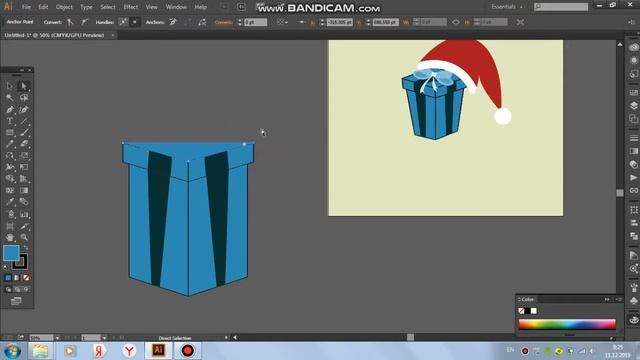The width and height of the screenshot is (640, 360).
Task: Open the Effect menu
Action: coord(131,7)
